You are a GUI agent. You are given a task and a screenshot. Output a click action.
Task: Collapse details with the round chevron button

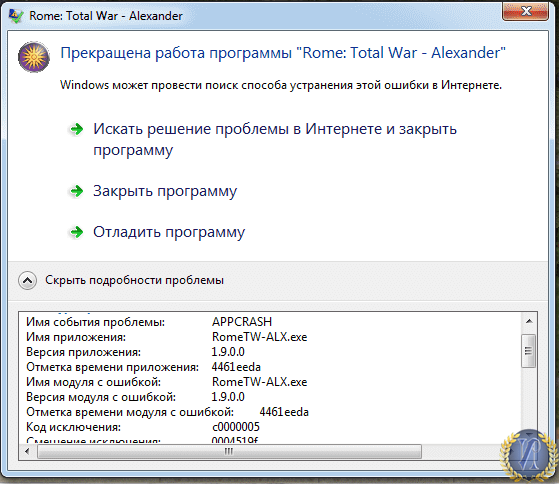coord(27,280)
